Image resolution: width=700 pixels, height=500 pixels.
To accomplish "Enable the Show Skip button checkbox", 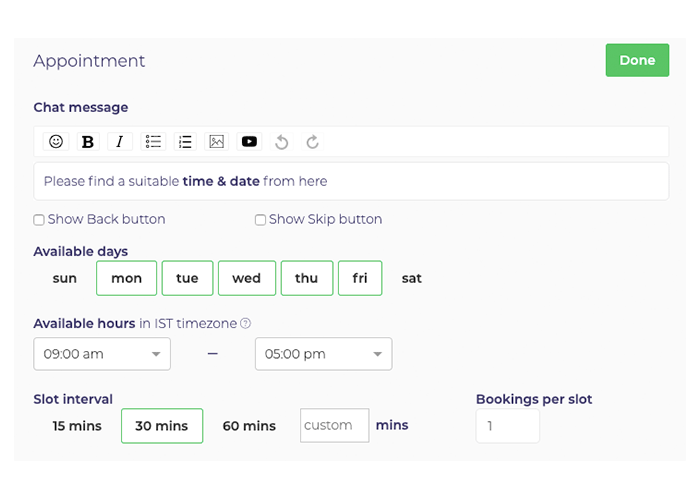I will [x=260, y=220].
